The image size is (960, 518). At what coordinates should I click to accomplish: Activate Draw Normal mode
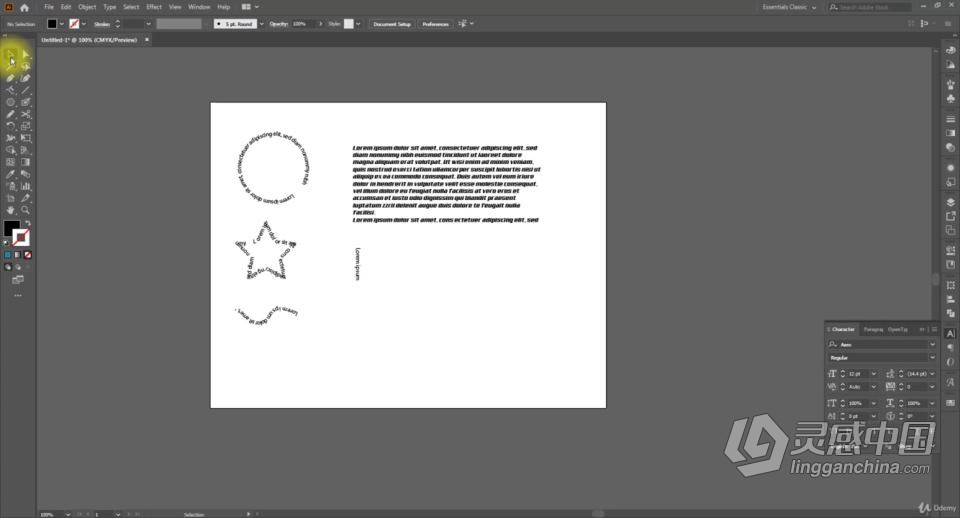pyautogui.click(x=8, y=267)
